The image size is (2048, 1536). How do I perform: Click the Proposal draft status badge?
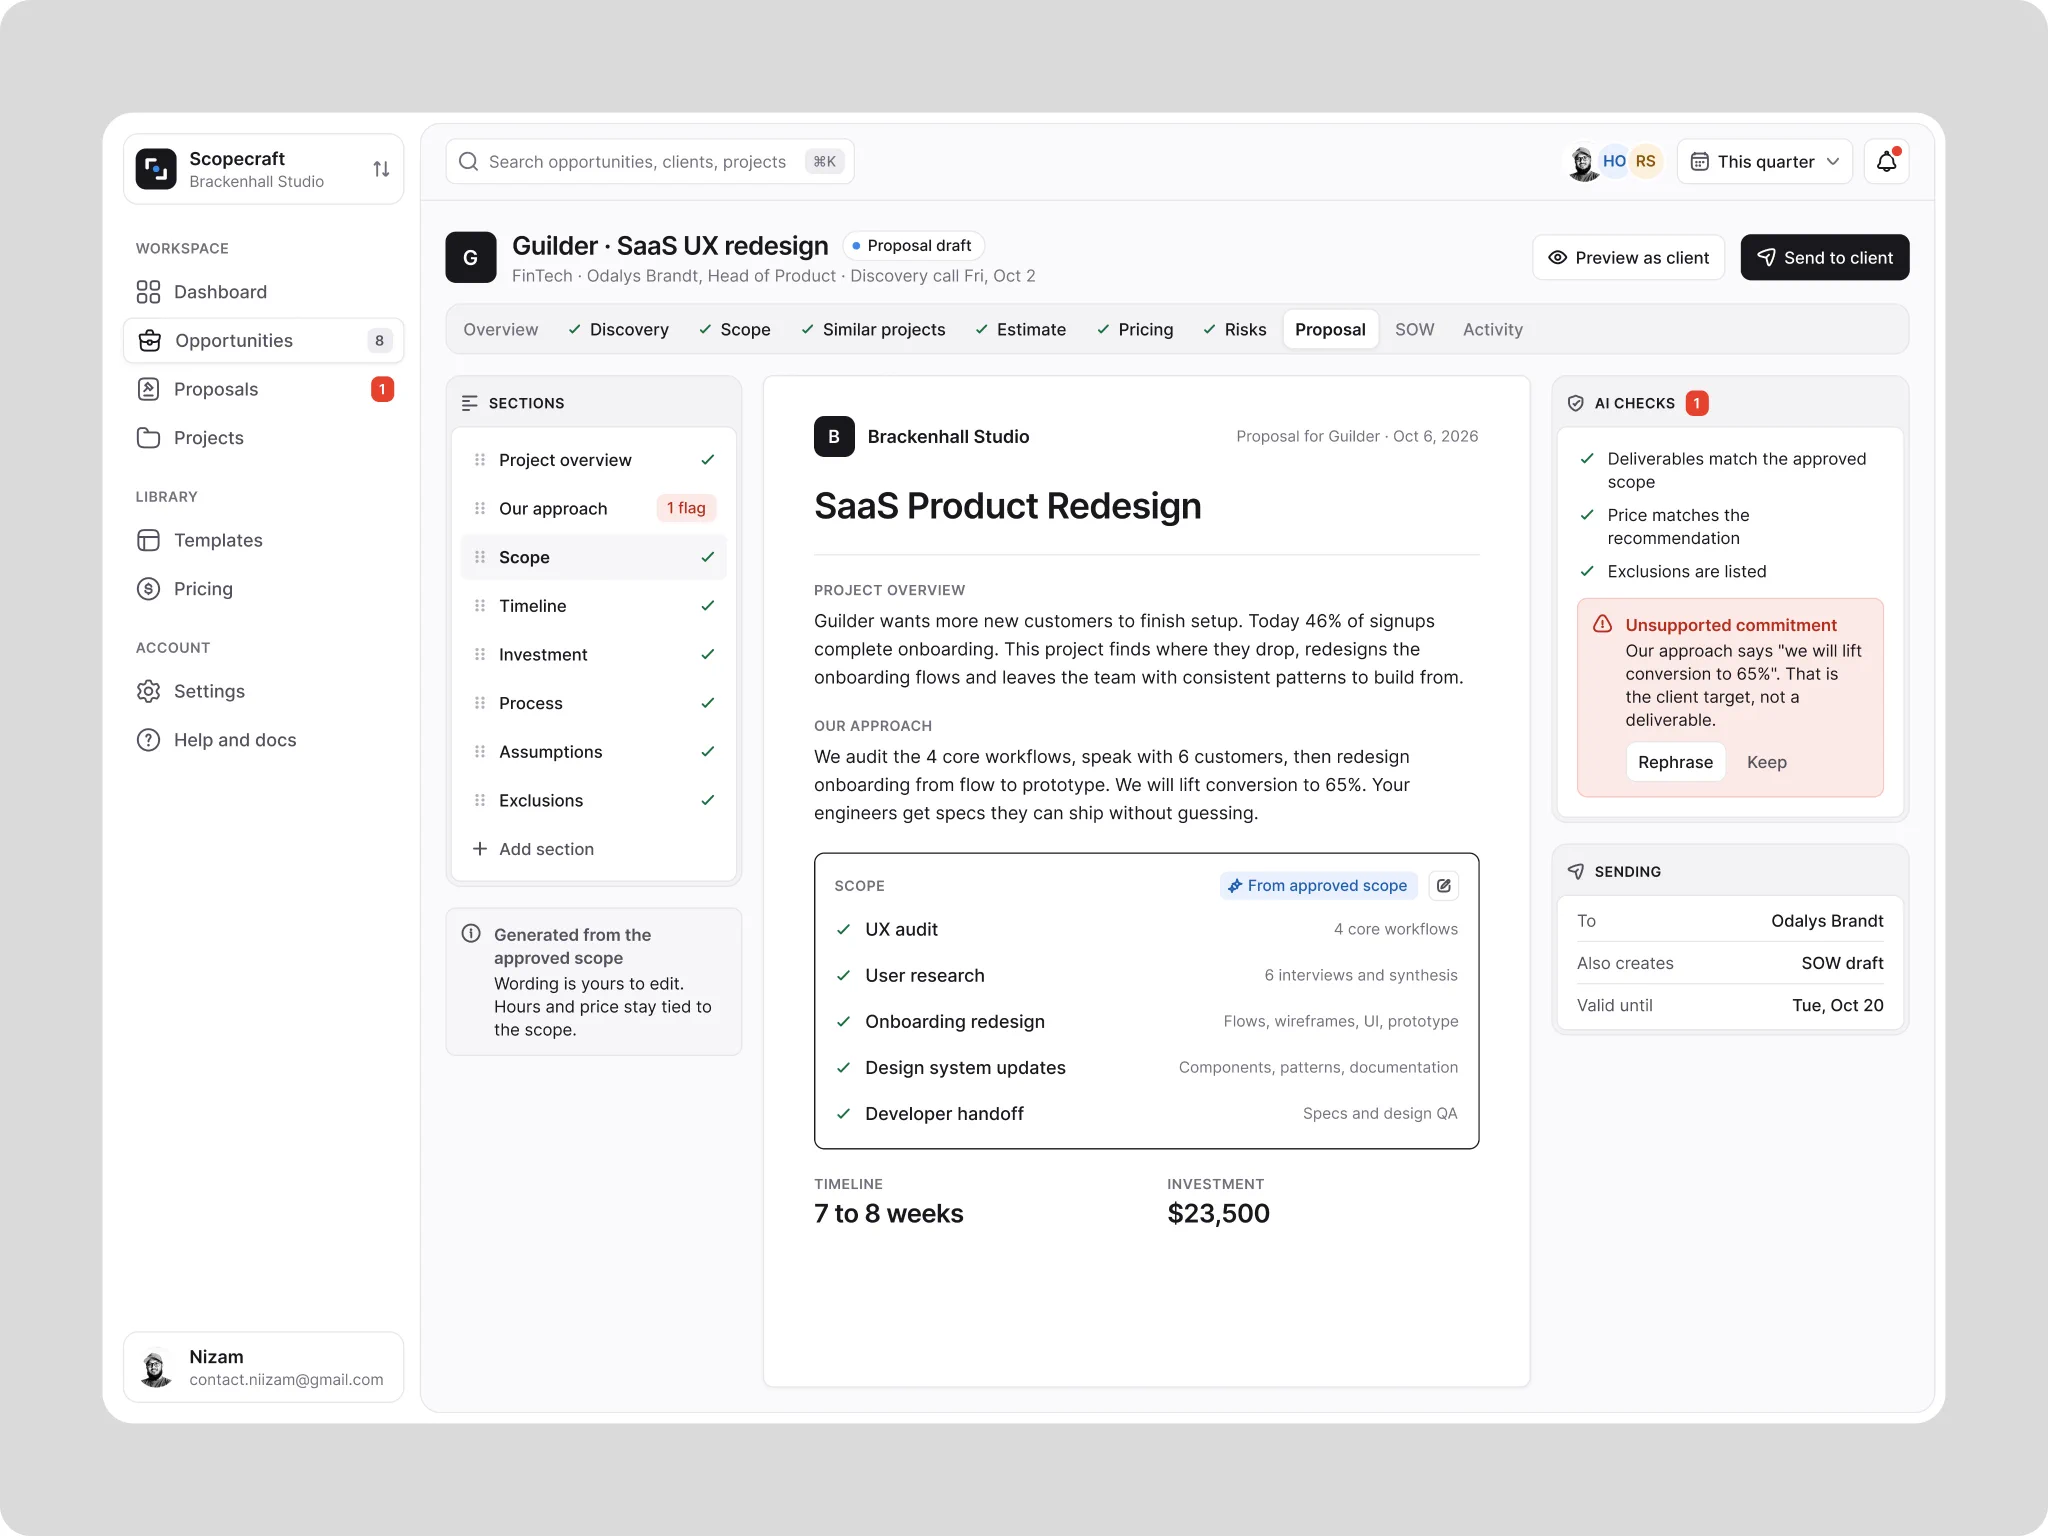pos(914,246)
